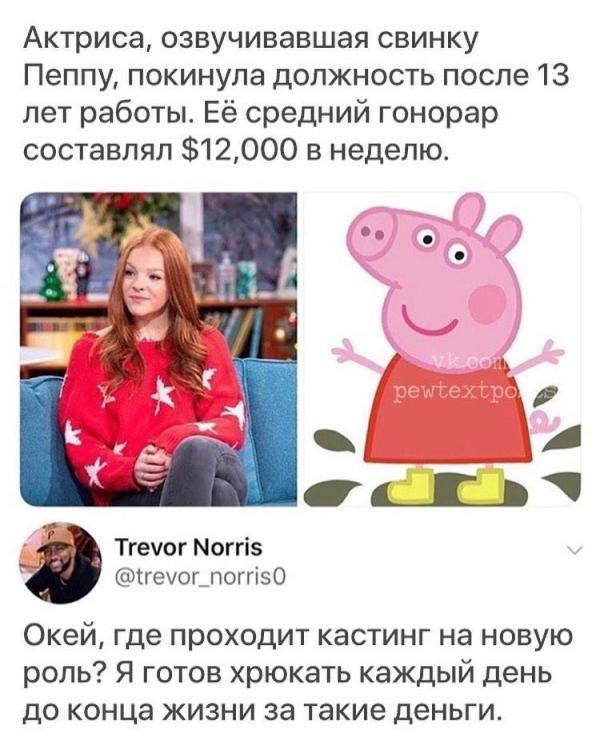Click the Trevor Norris display name
This screenshot has height=748, width=600.
pos(189,547)
